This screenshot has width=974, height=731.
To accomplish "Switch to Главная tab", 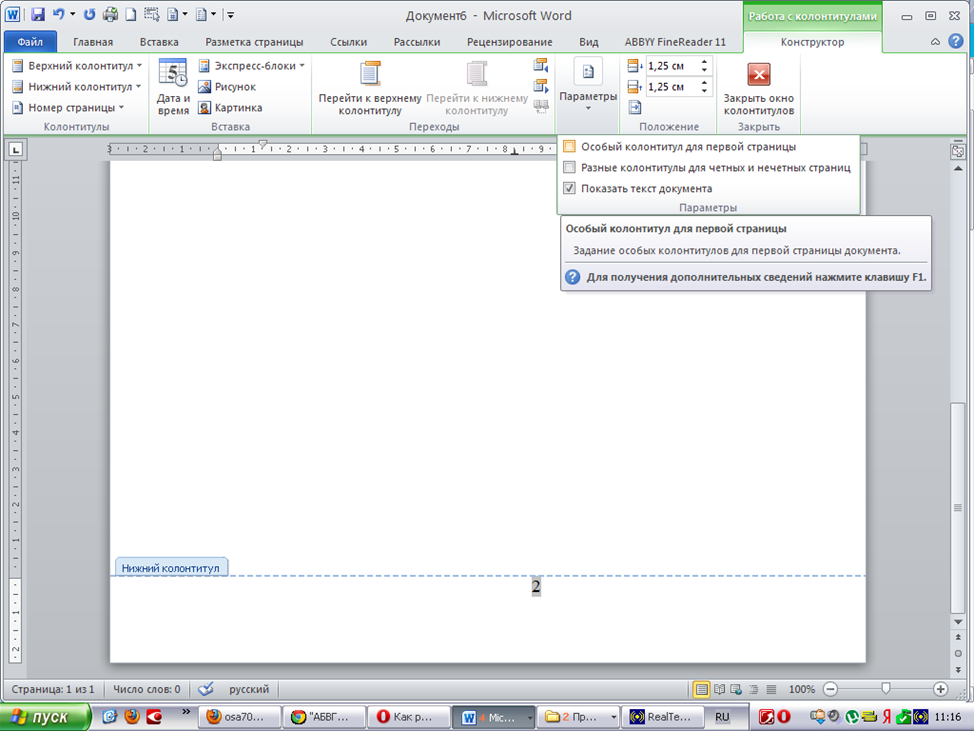I will (x=93, y=42).
